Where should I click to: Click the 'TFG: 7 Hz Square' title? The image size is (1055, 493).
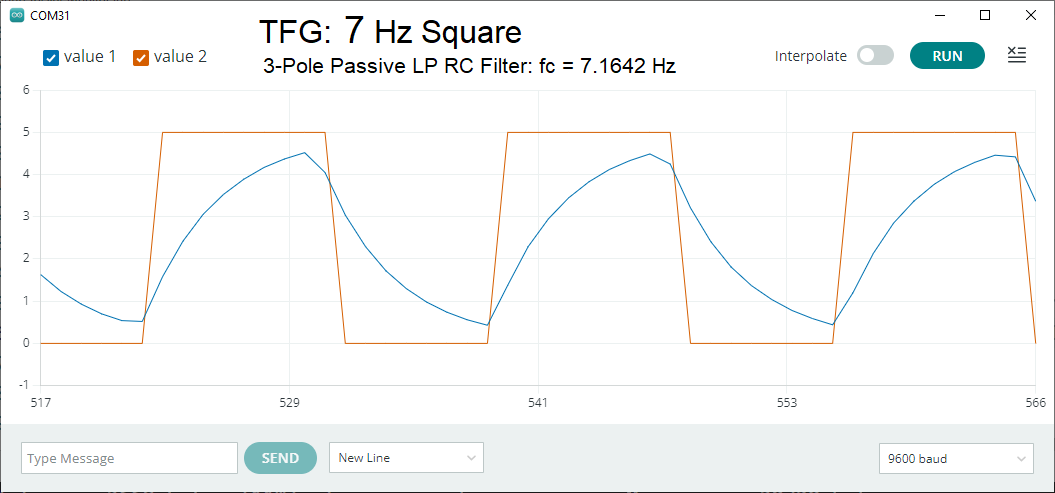(390, 32)
